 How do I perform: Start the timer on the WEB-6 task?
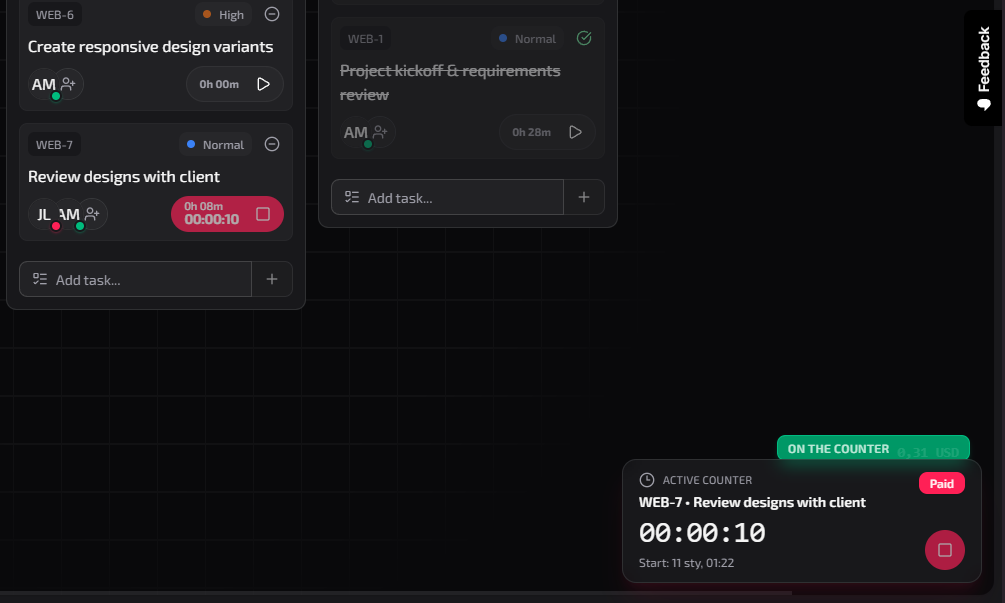click(x=263, y=84)
